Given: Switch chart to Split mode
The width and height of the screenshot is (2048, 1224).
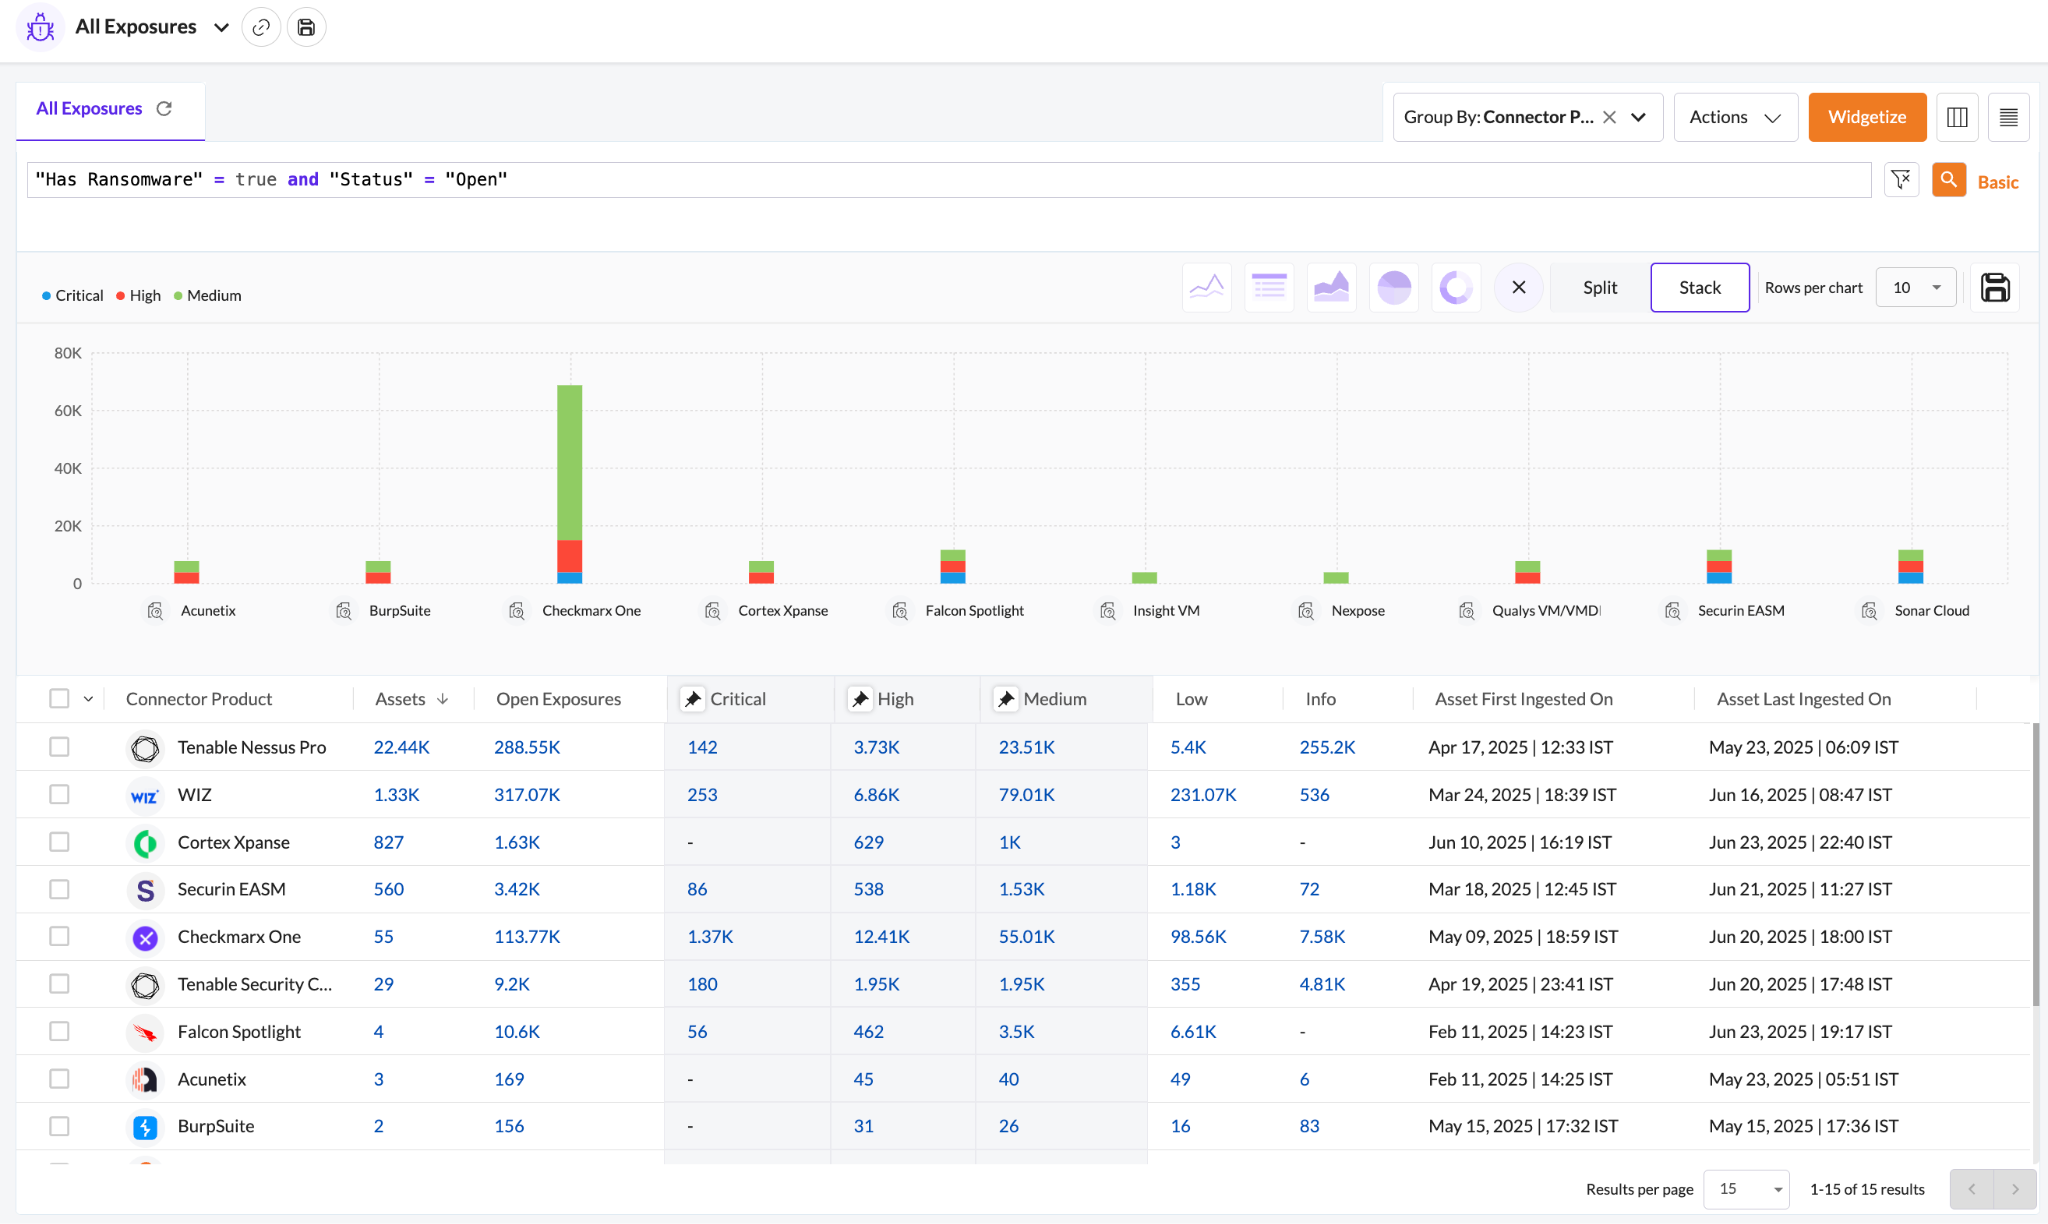Looking at the screenshot, I should coord(1600,288).
